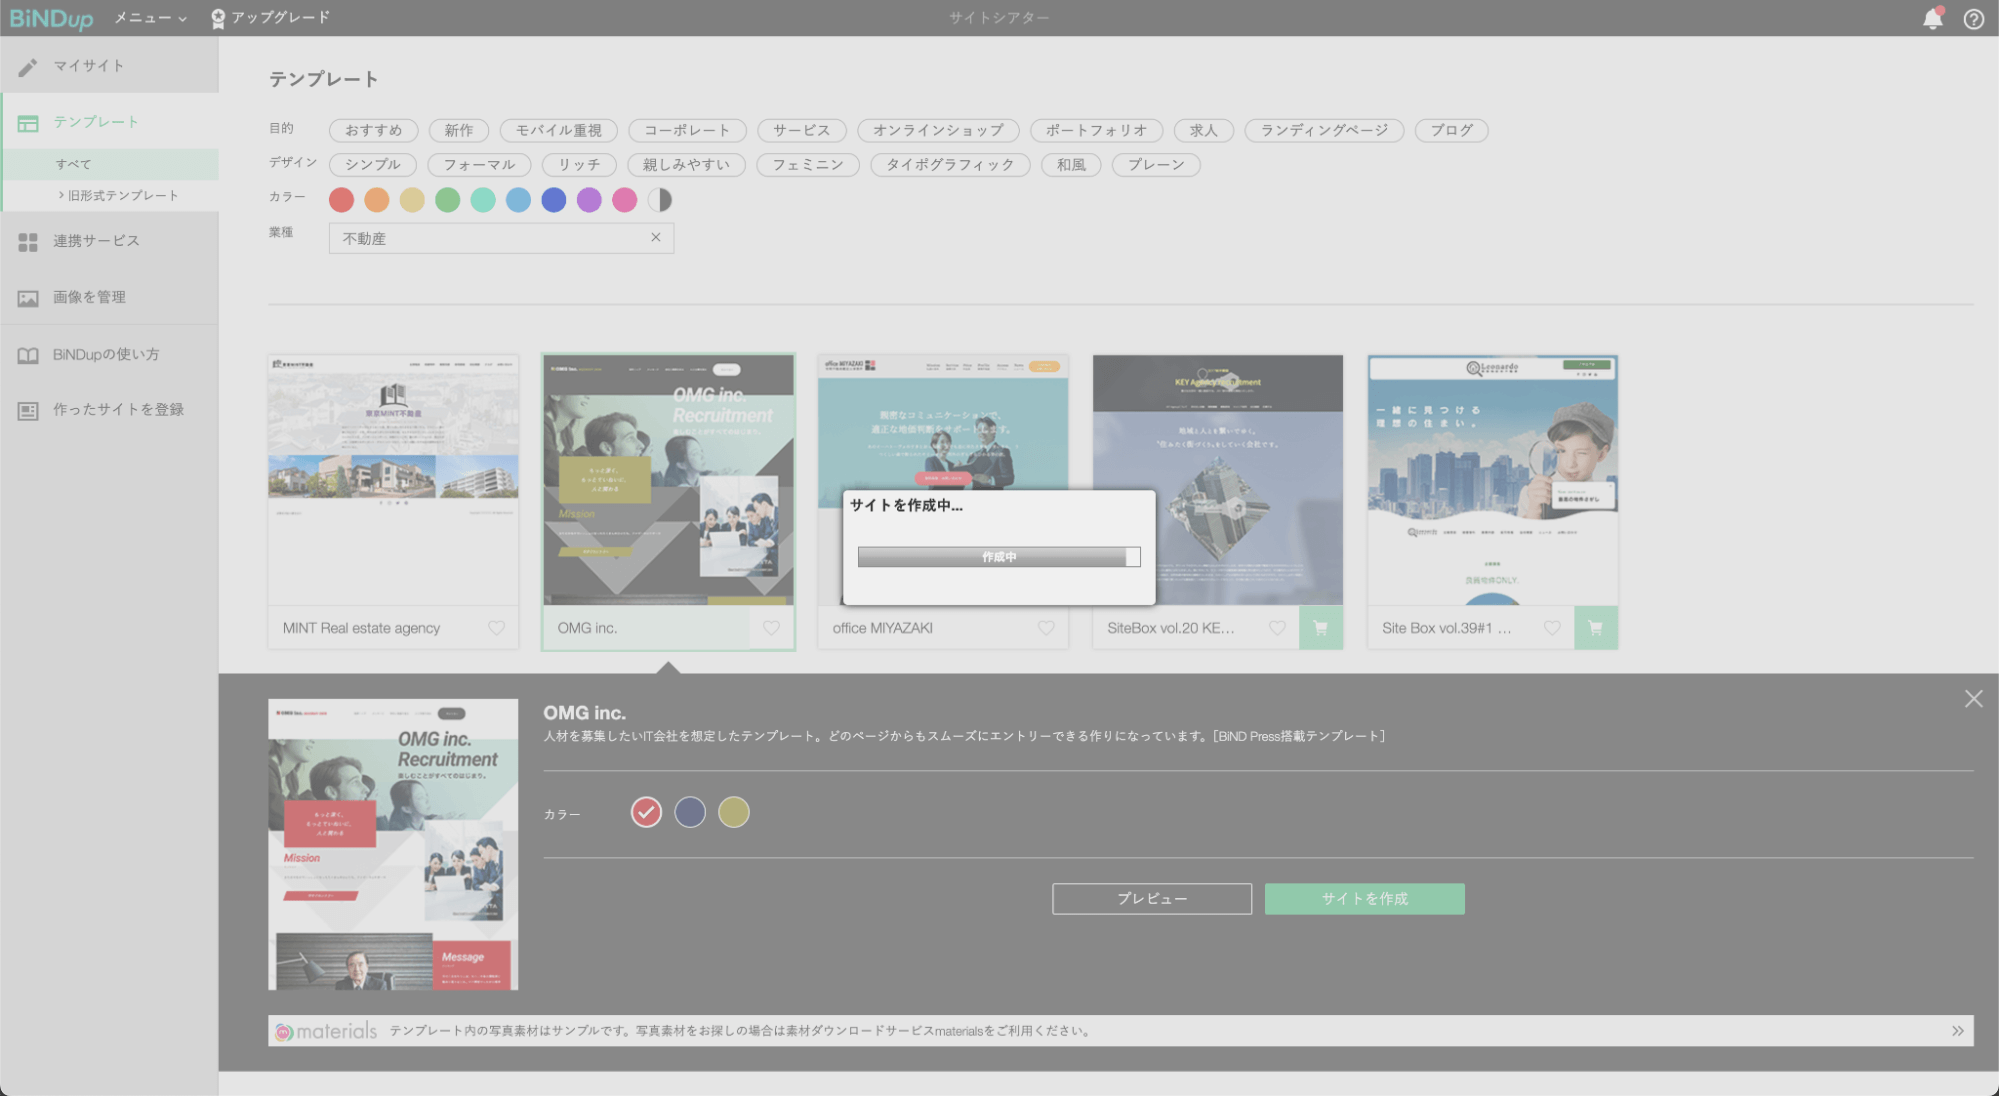Expand the materials banner chevron
Viewport: 1999px width, 1097px height.
[1957, 1031]
